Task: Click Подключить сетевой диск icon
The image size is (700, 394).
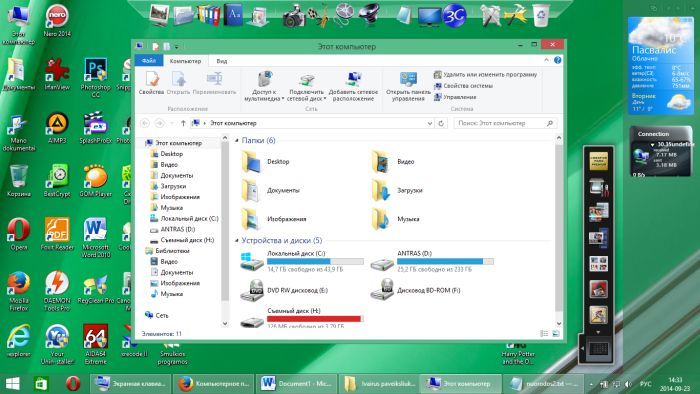Action: click(x=306, y=80)
